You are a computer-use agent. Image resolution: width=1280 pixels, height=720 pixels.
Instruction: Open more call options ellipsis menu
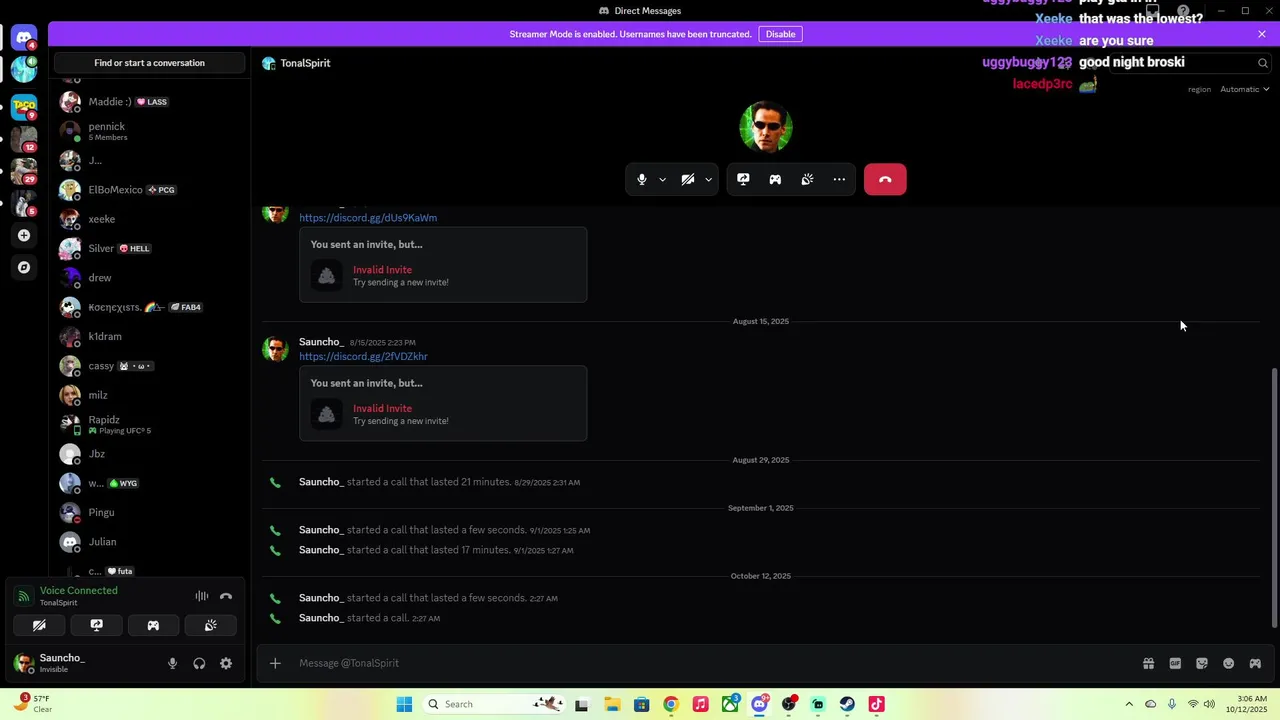pyautogui.click(x=839, y=180)
